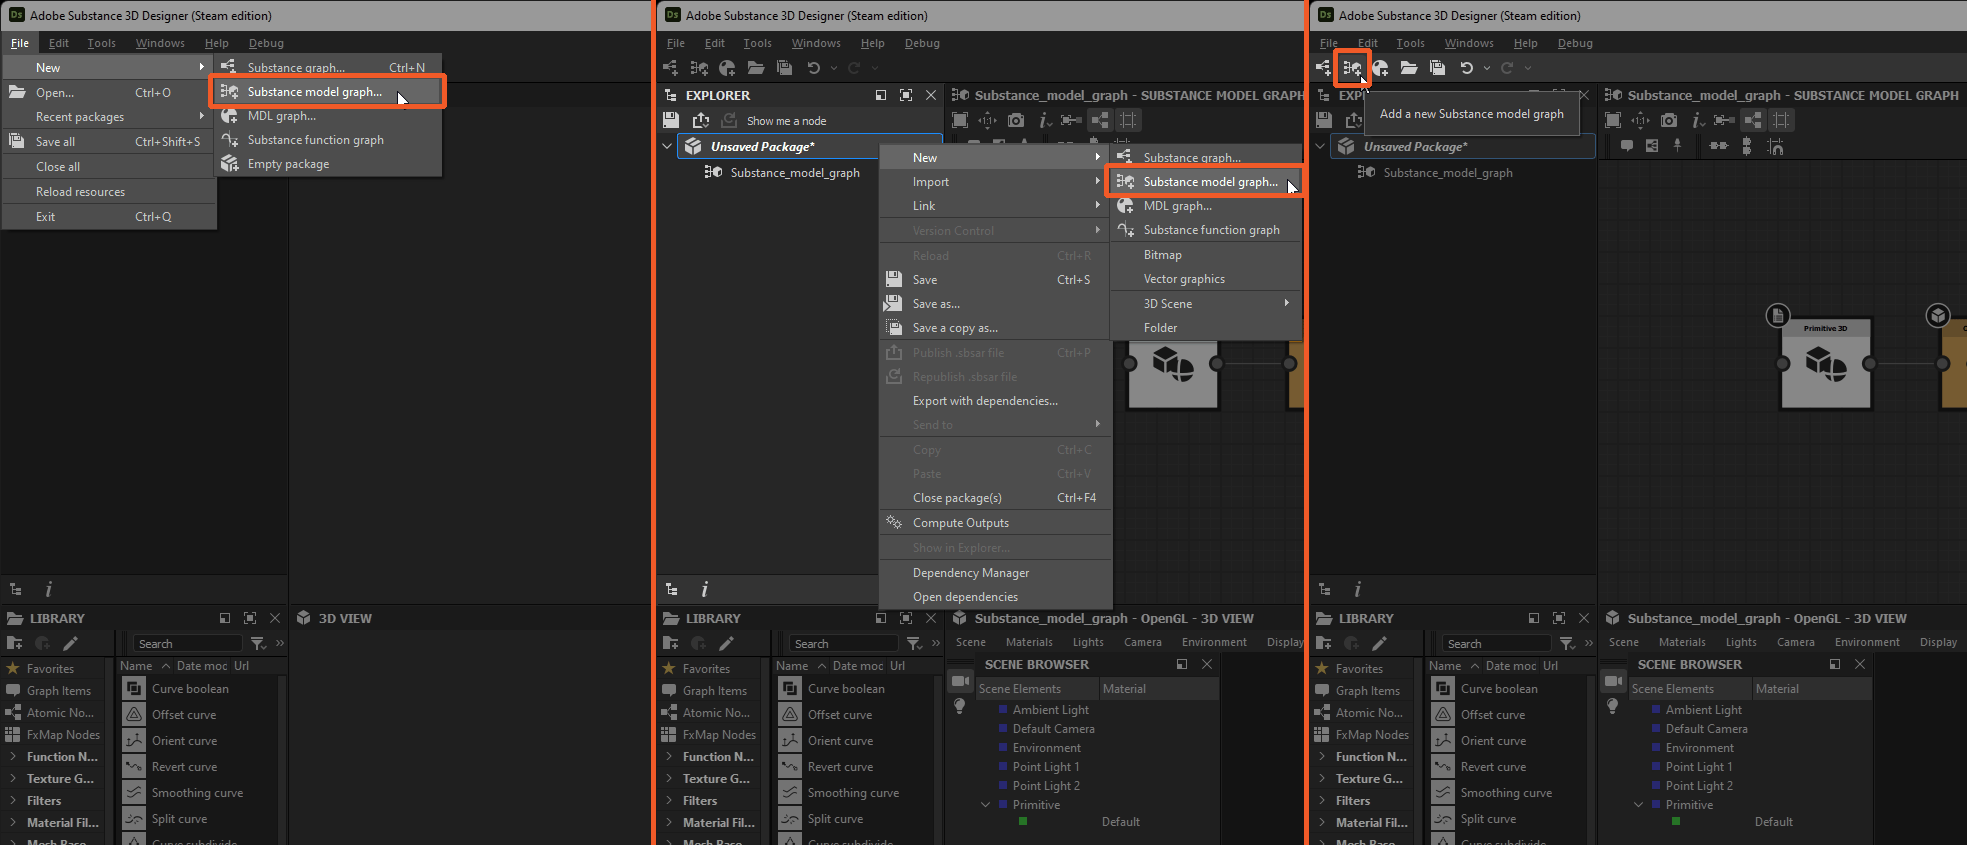Click new MDL graph icon in middle window toolbar
This screenshot has height=845, width=1967.
pyautogui.click(x=727, y=68)
